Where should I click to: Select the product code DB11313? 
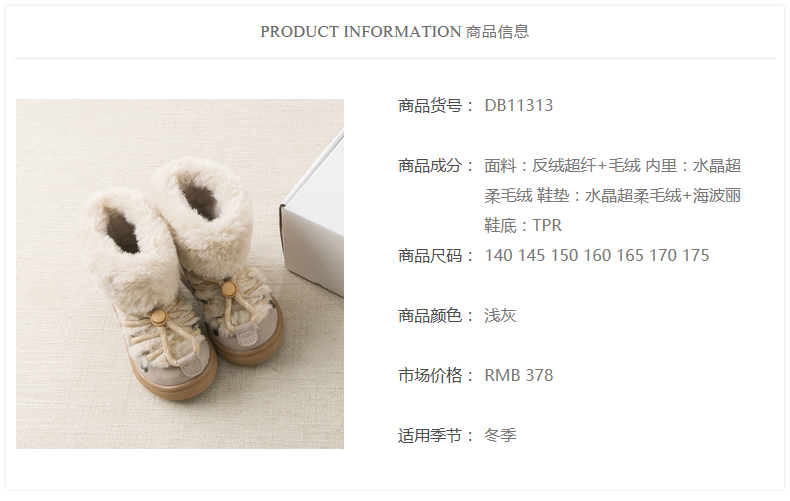(x=518, y=105)
